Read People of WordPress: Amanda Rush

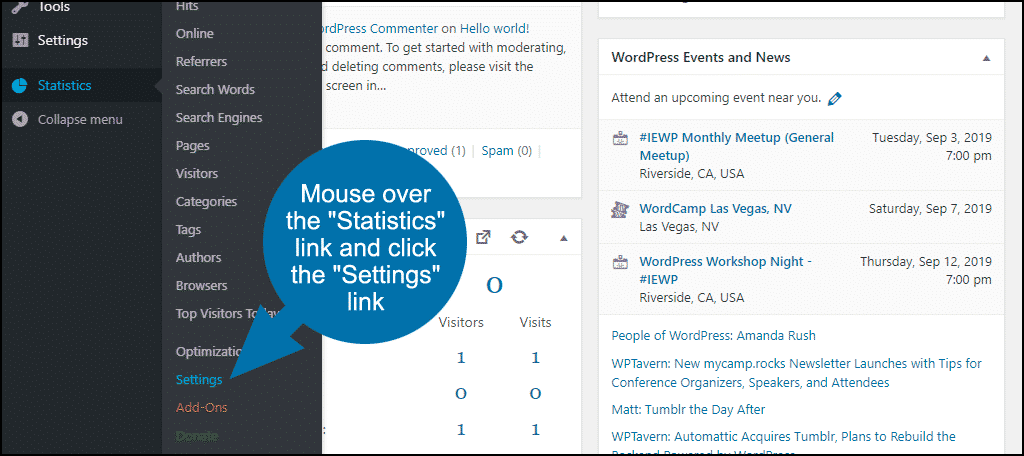(x=713, y=336)
